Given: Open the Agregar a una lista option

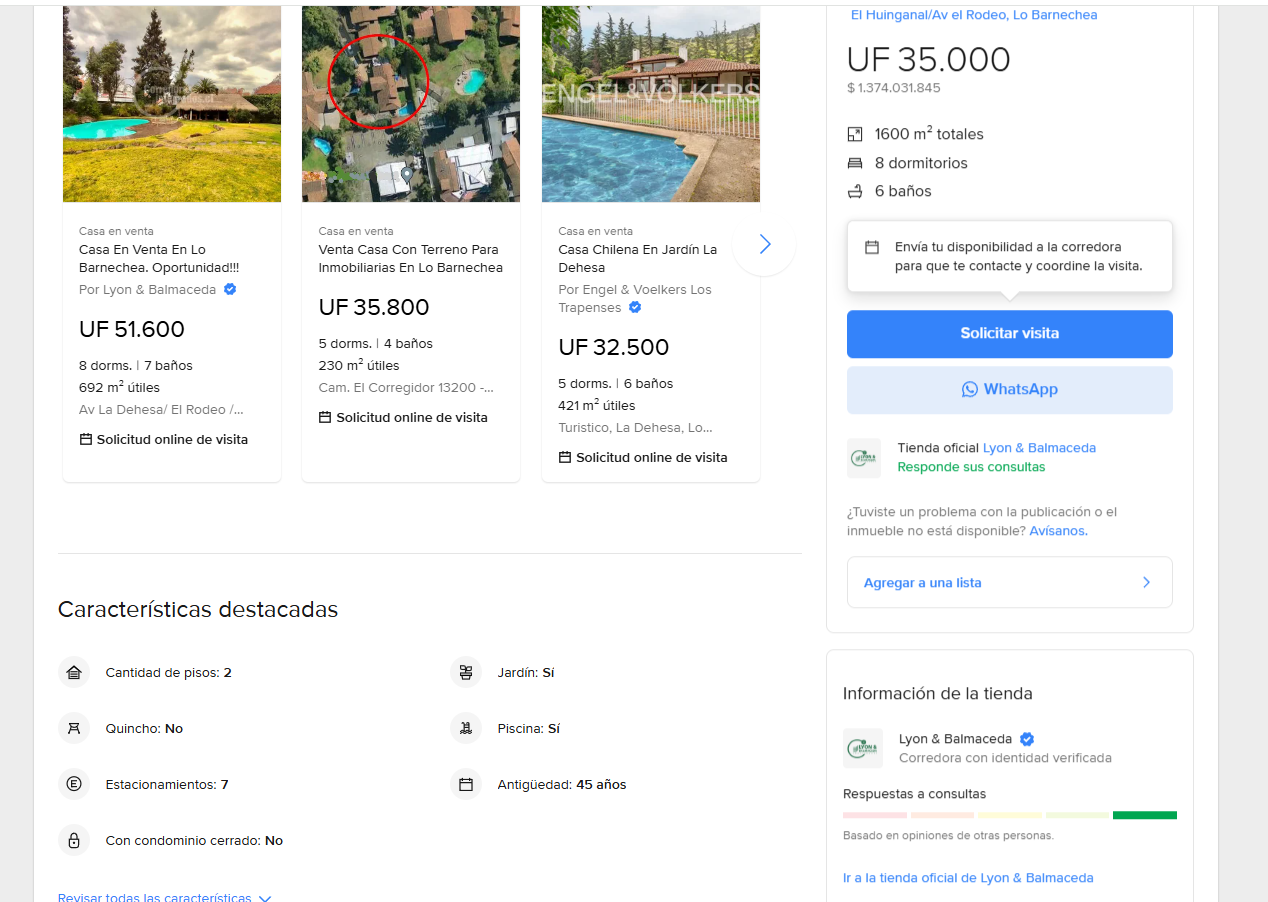Looking at the screenshot, I should [x=1009, y=582].
